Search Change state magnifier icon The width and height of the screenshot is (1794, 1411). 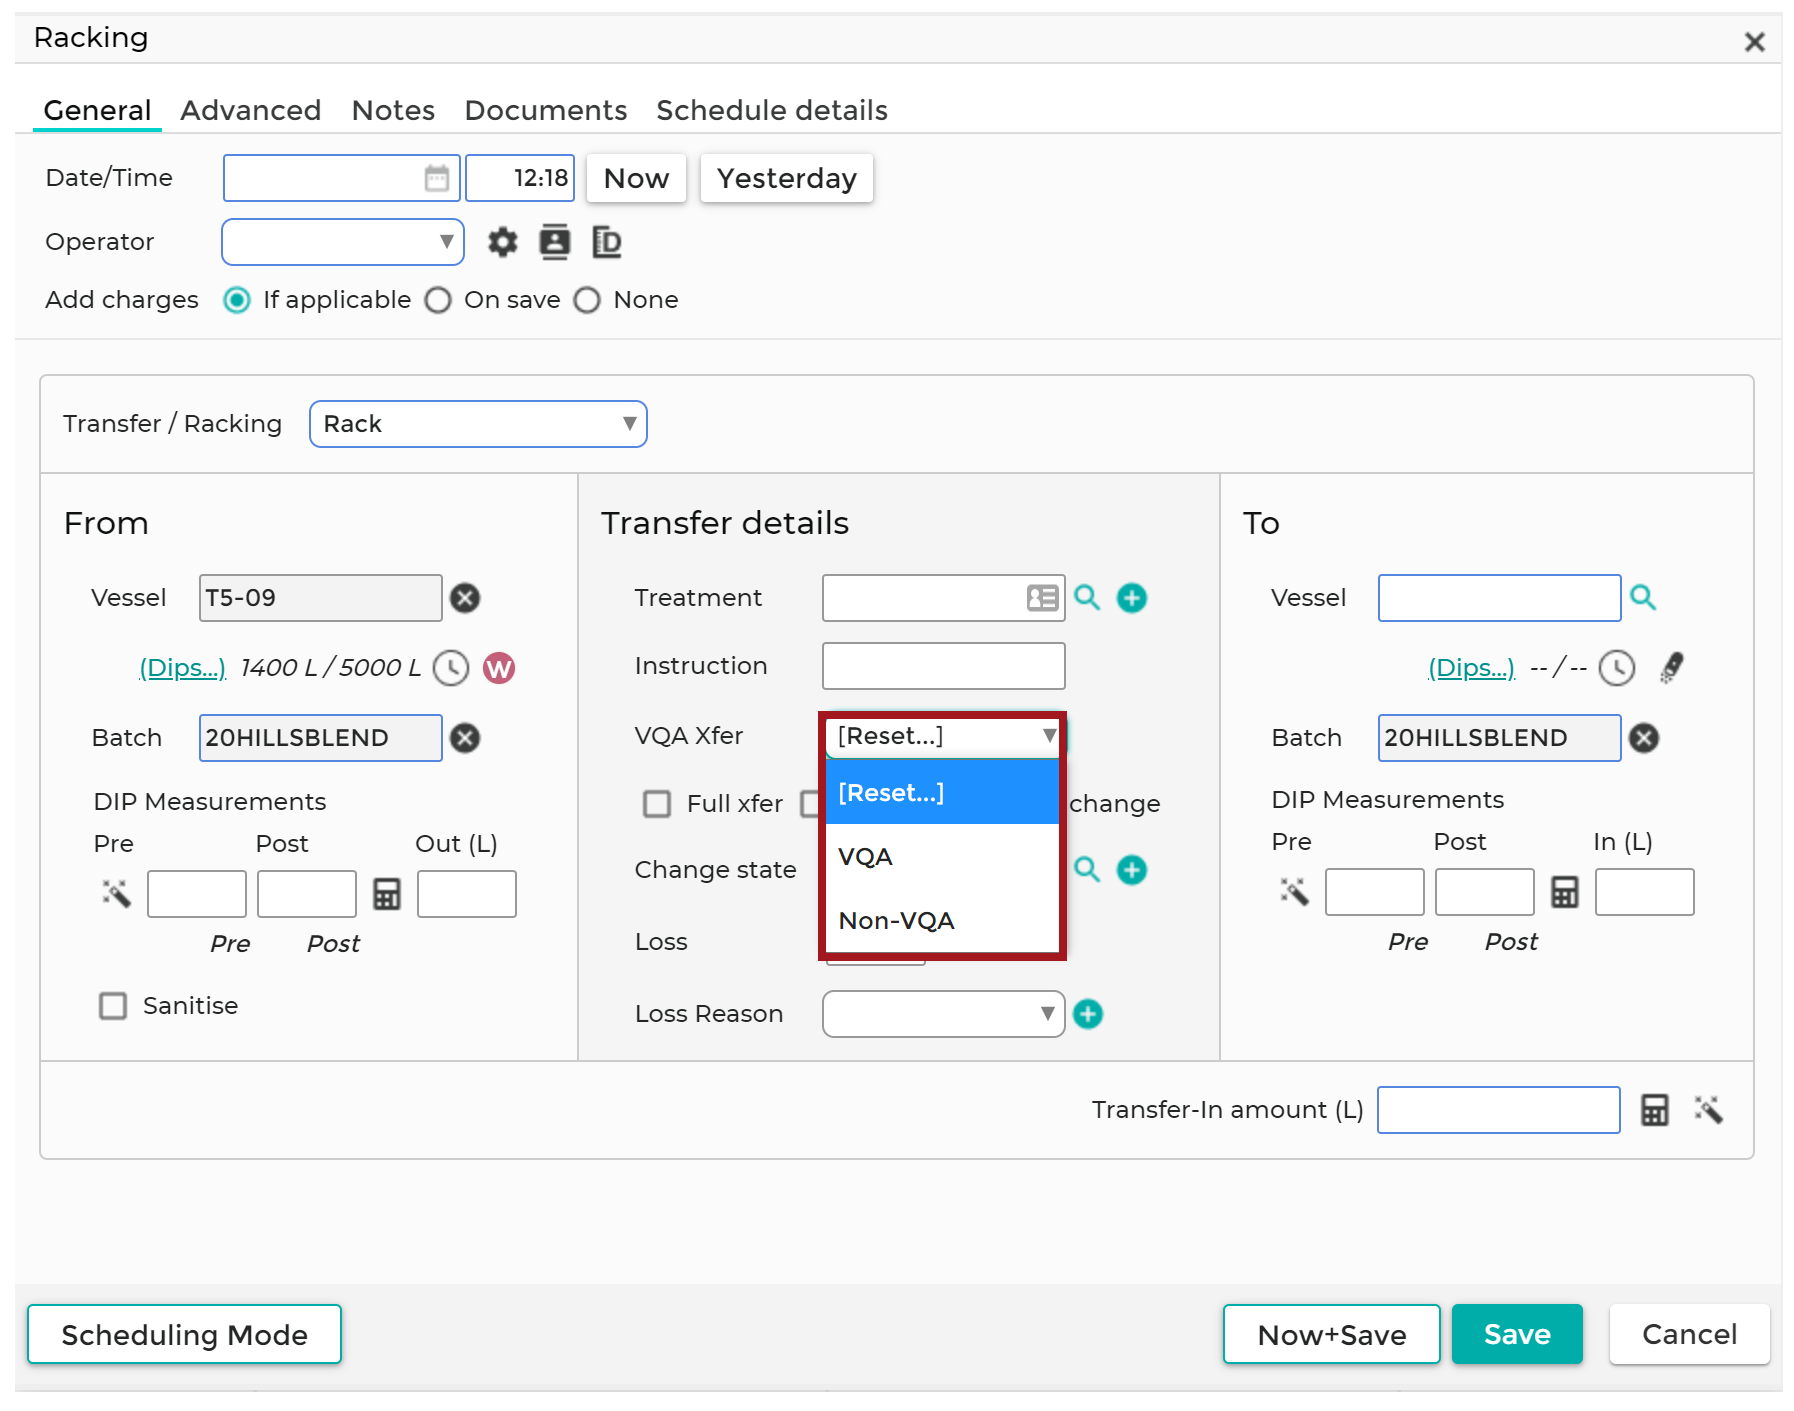1087,870
